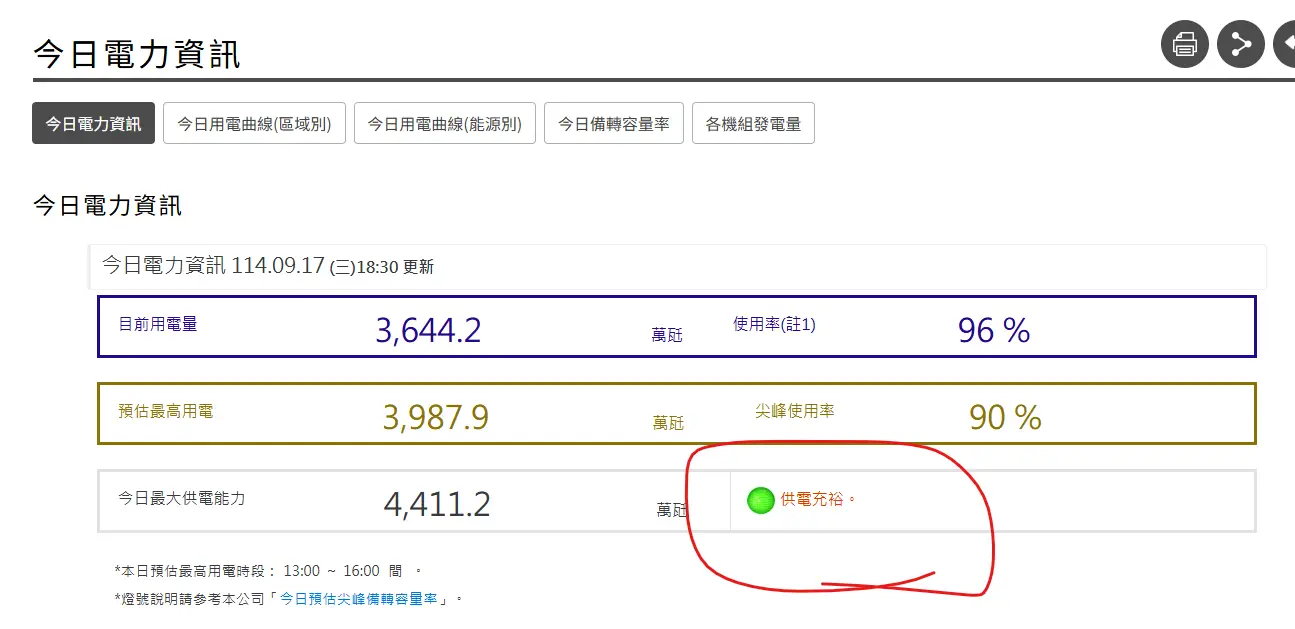Click the green supply status light
Screen dimensions: 1295x629
(x=760, y=500)
